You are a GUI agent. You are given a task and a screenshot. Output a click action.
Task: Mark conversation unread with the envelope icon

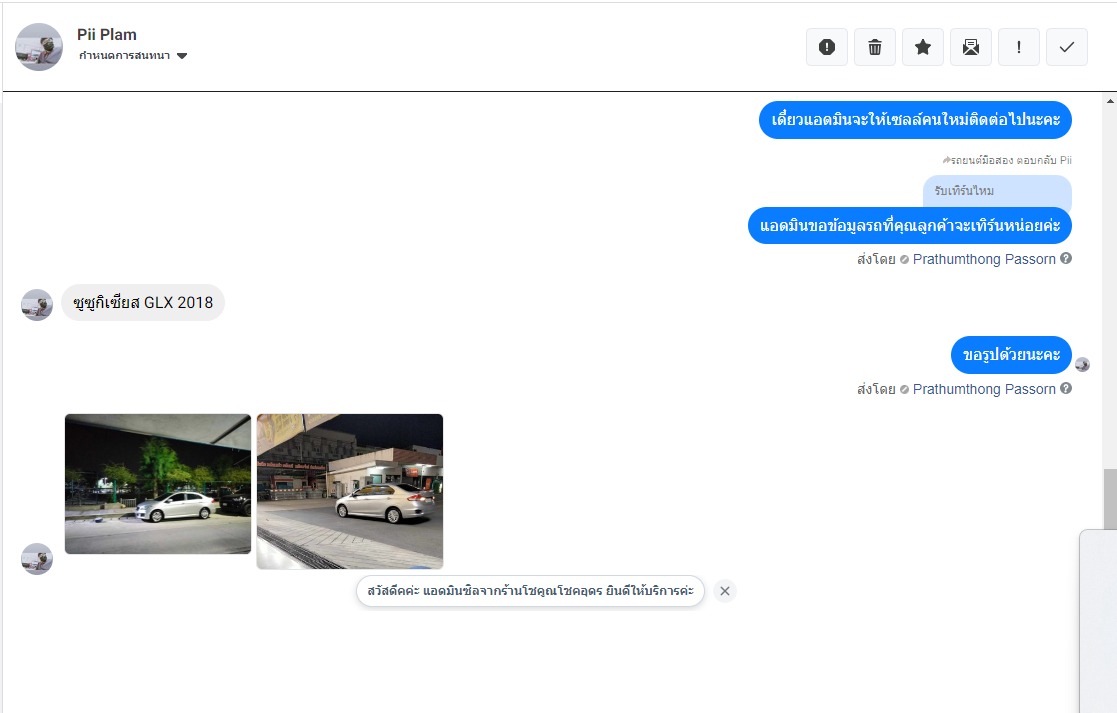[x=971, y=47]
